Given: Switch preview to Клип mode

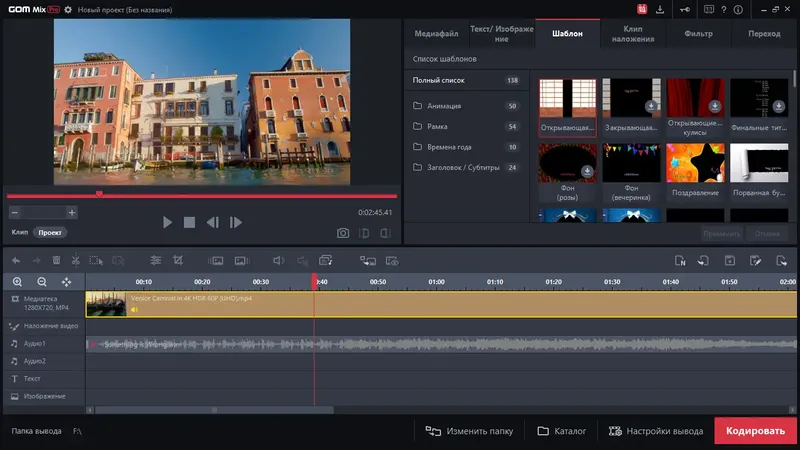Looking at the screenshot, I should coord(19,232).
